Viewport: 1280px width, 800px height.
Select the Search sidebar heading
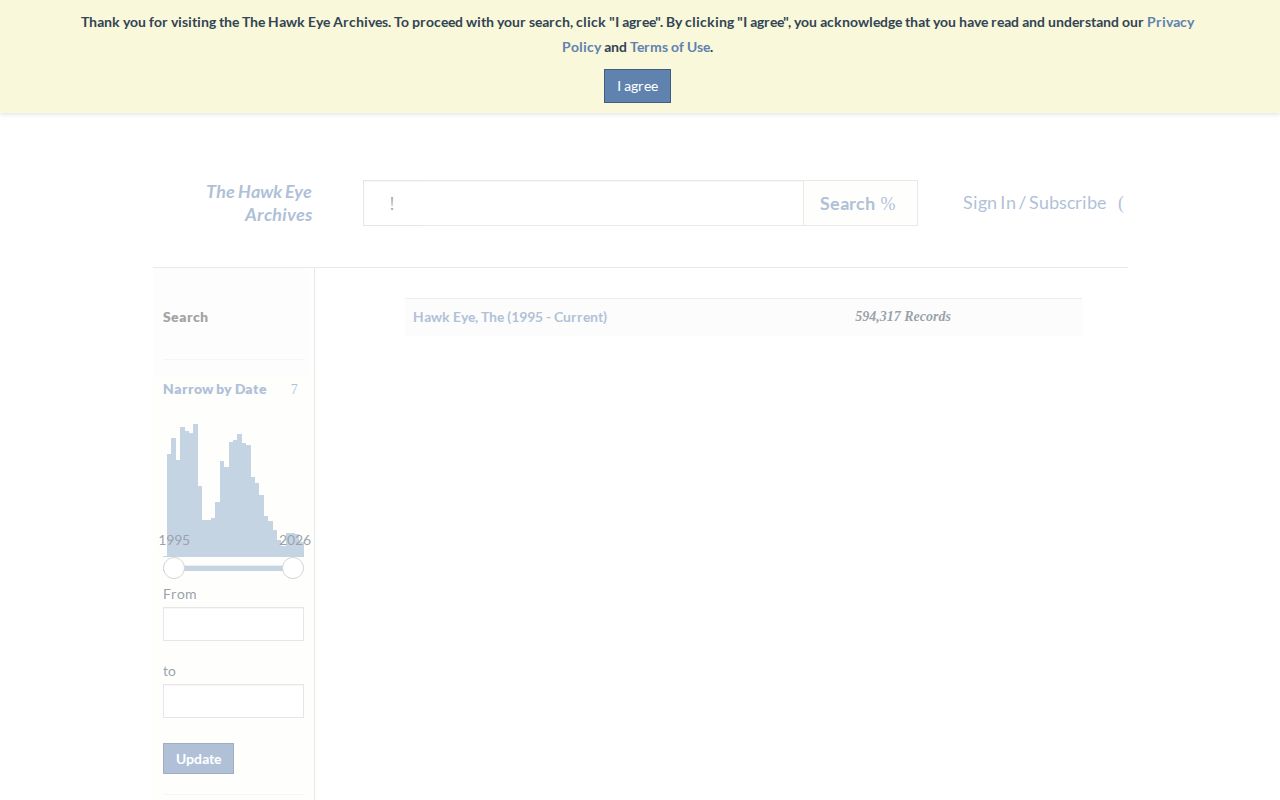(x=186, y=317)
